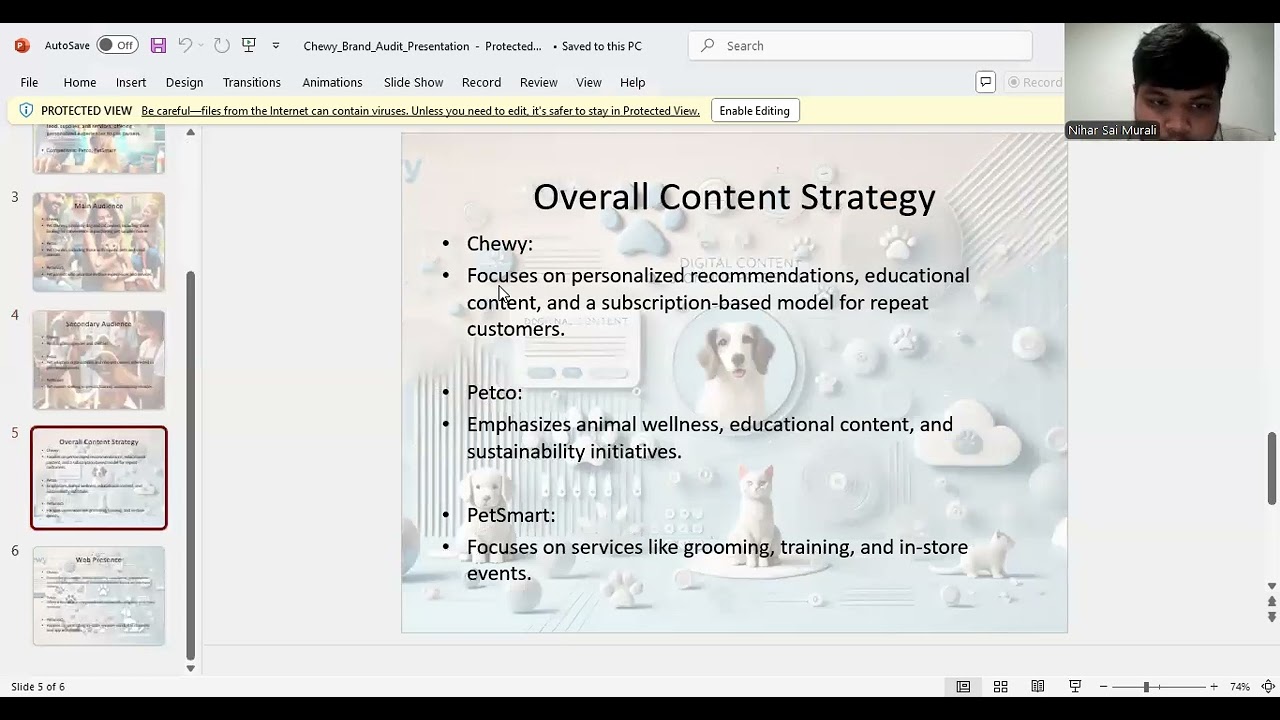Screen dimensions: 1280x720
Task: Start presentation from beginning icon
Action: [249, 46]
